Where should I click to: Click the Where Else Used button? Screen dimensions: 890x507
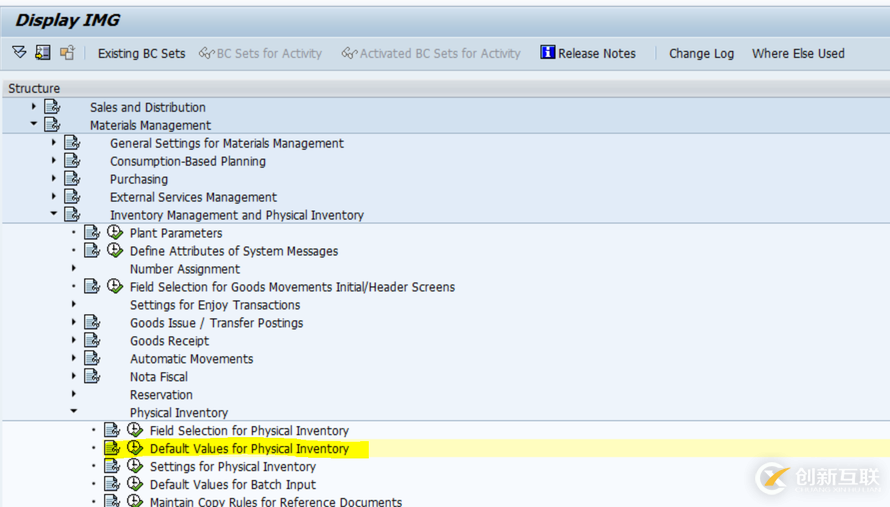(798, 54)
